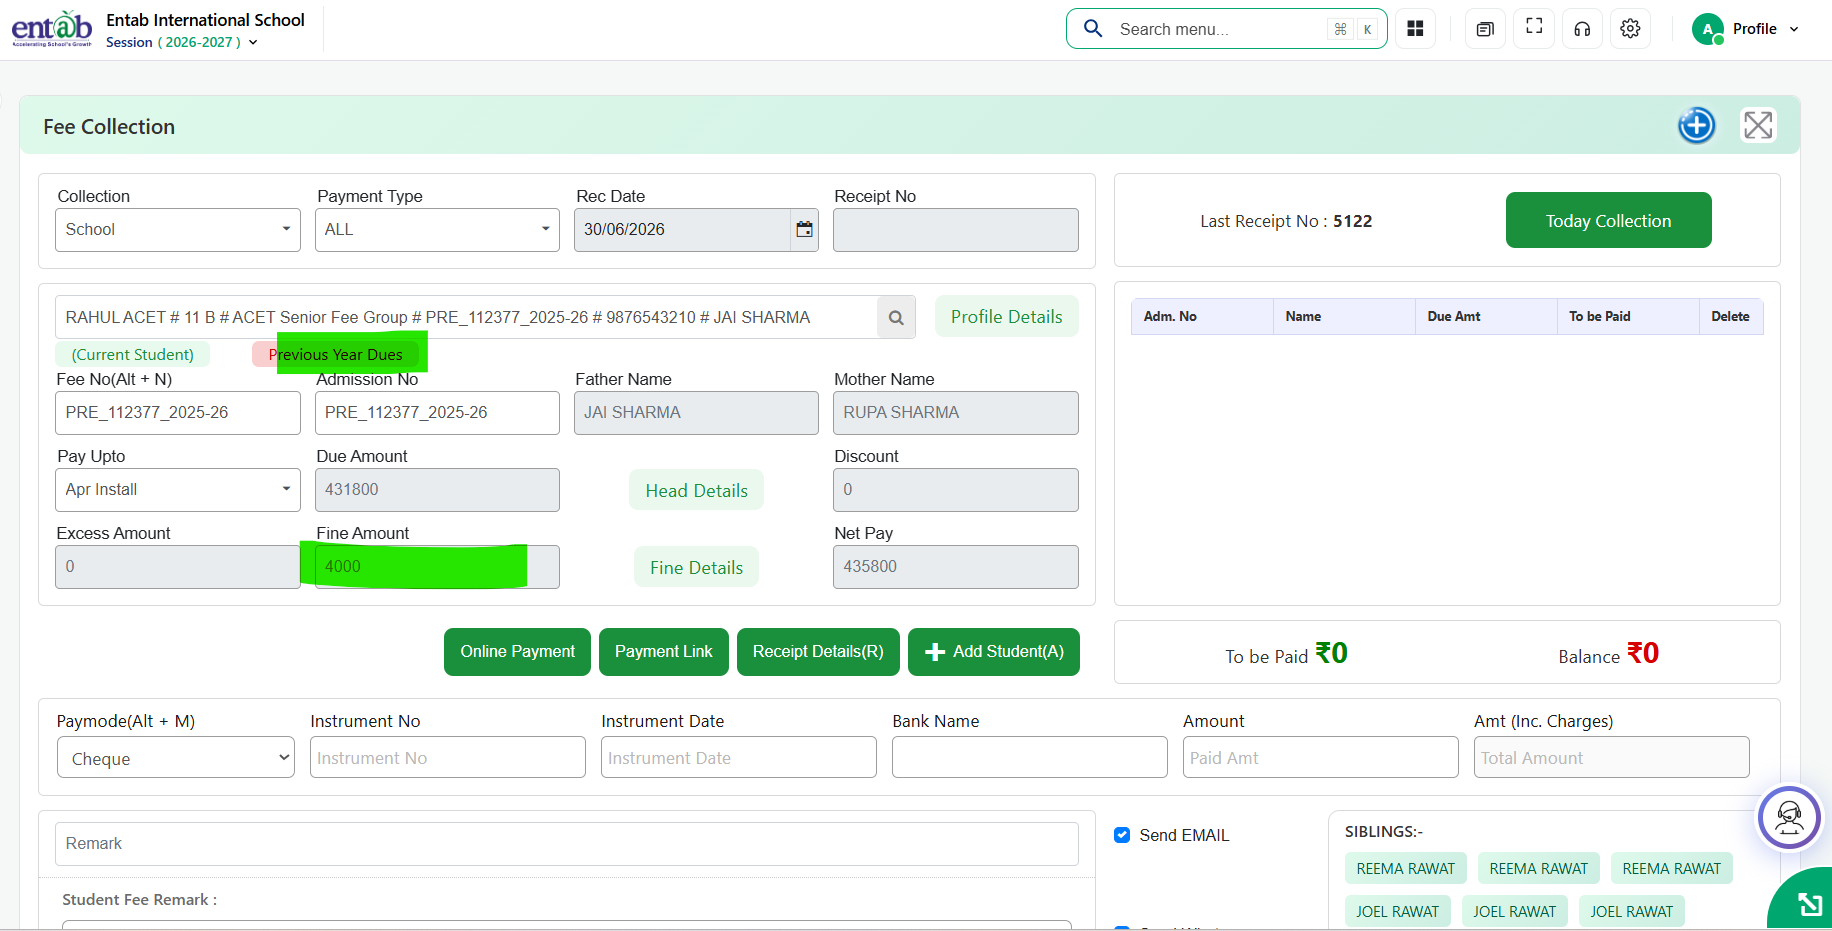Screen dimensions: 1832x931
Task: Open Profile Details
Action: pos(1006,317)
